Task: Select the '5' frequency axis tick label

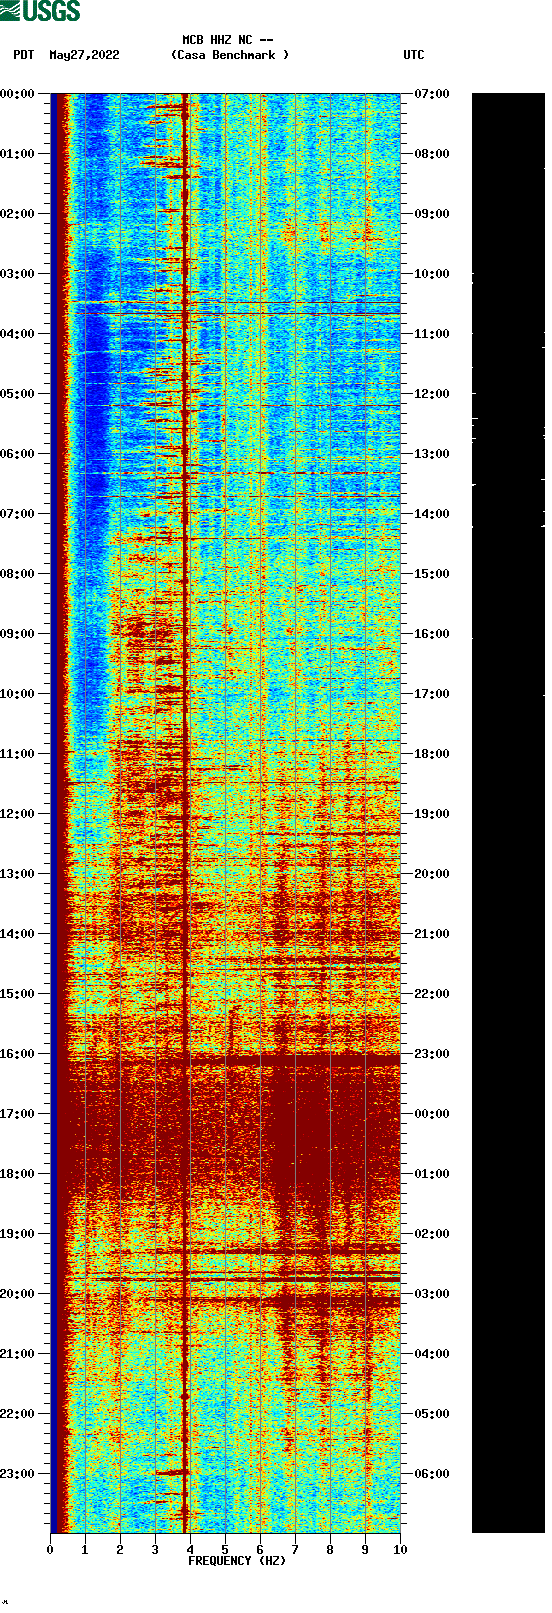Action: [x=225, y=1550]
